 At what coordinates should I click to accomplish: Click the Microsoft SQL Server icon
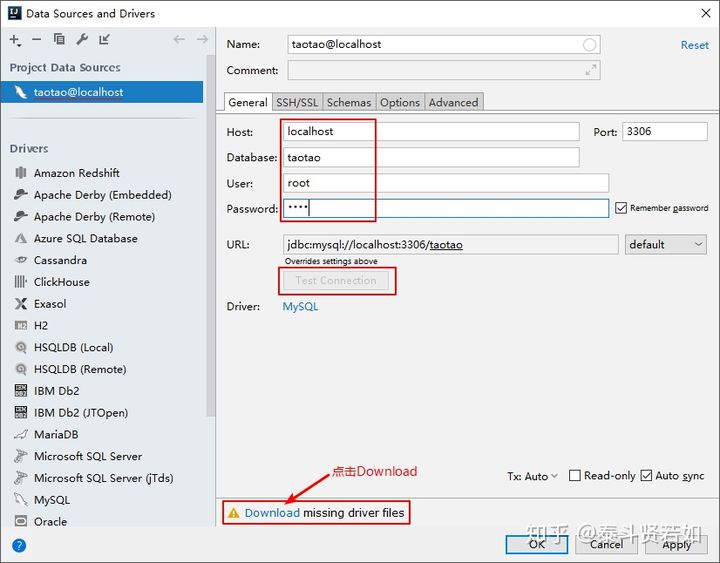point(21,456)
